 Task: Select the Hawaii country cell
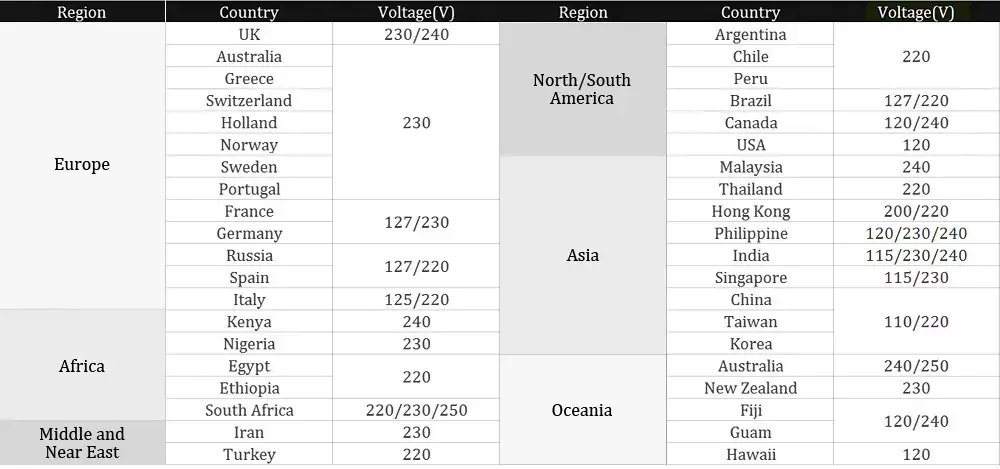(750, 454)
